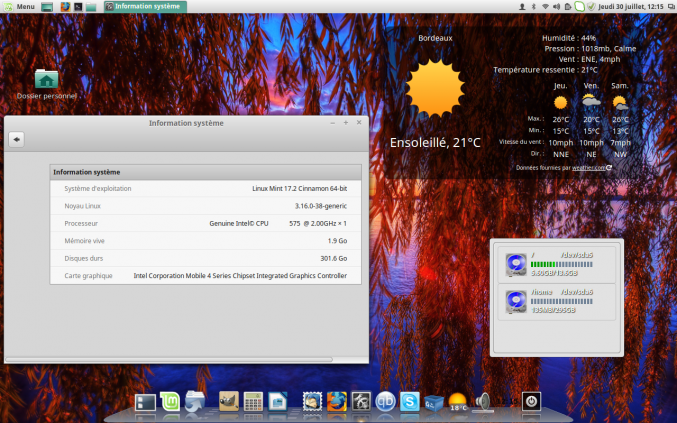
Task: Click the weathercom link in weather desklet
Action: point(589,168)
